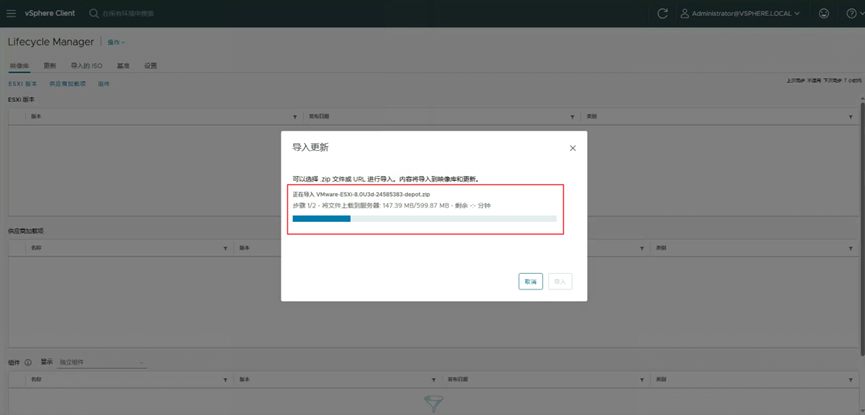The height and width of the screenshot is (415, 865).
Task: Click the vSphere Client title
Action: point(50,13)
